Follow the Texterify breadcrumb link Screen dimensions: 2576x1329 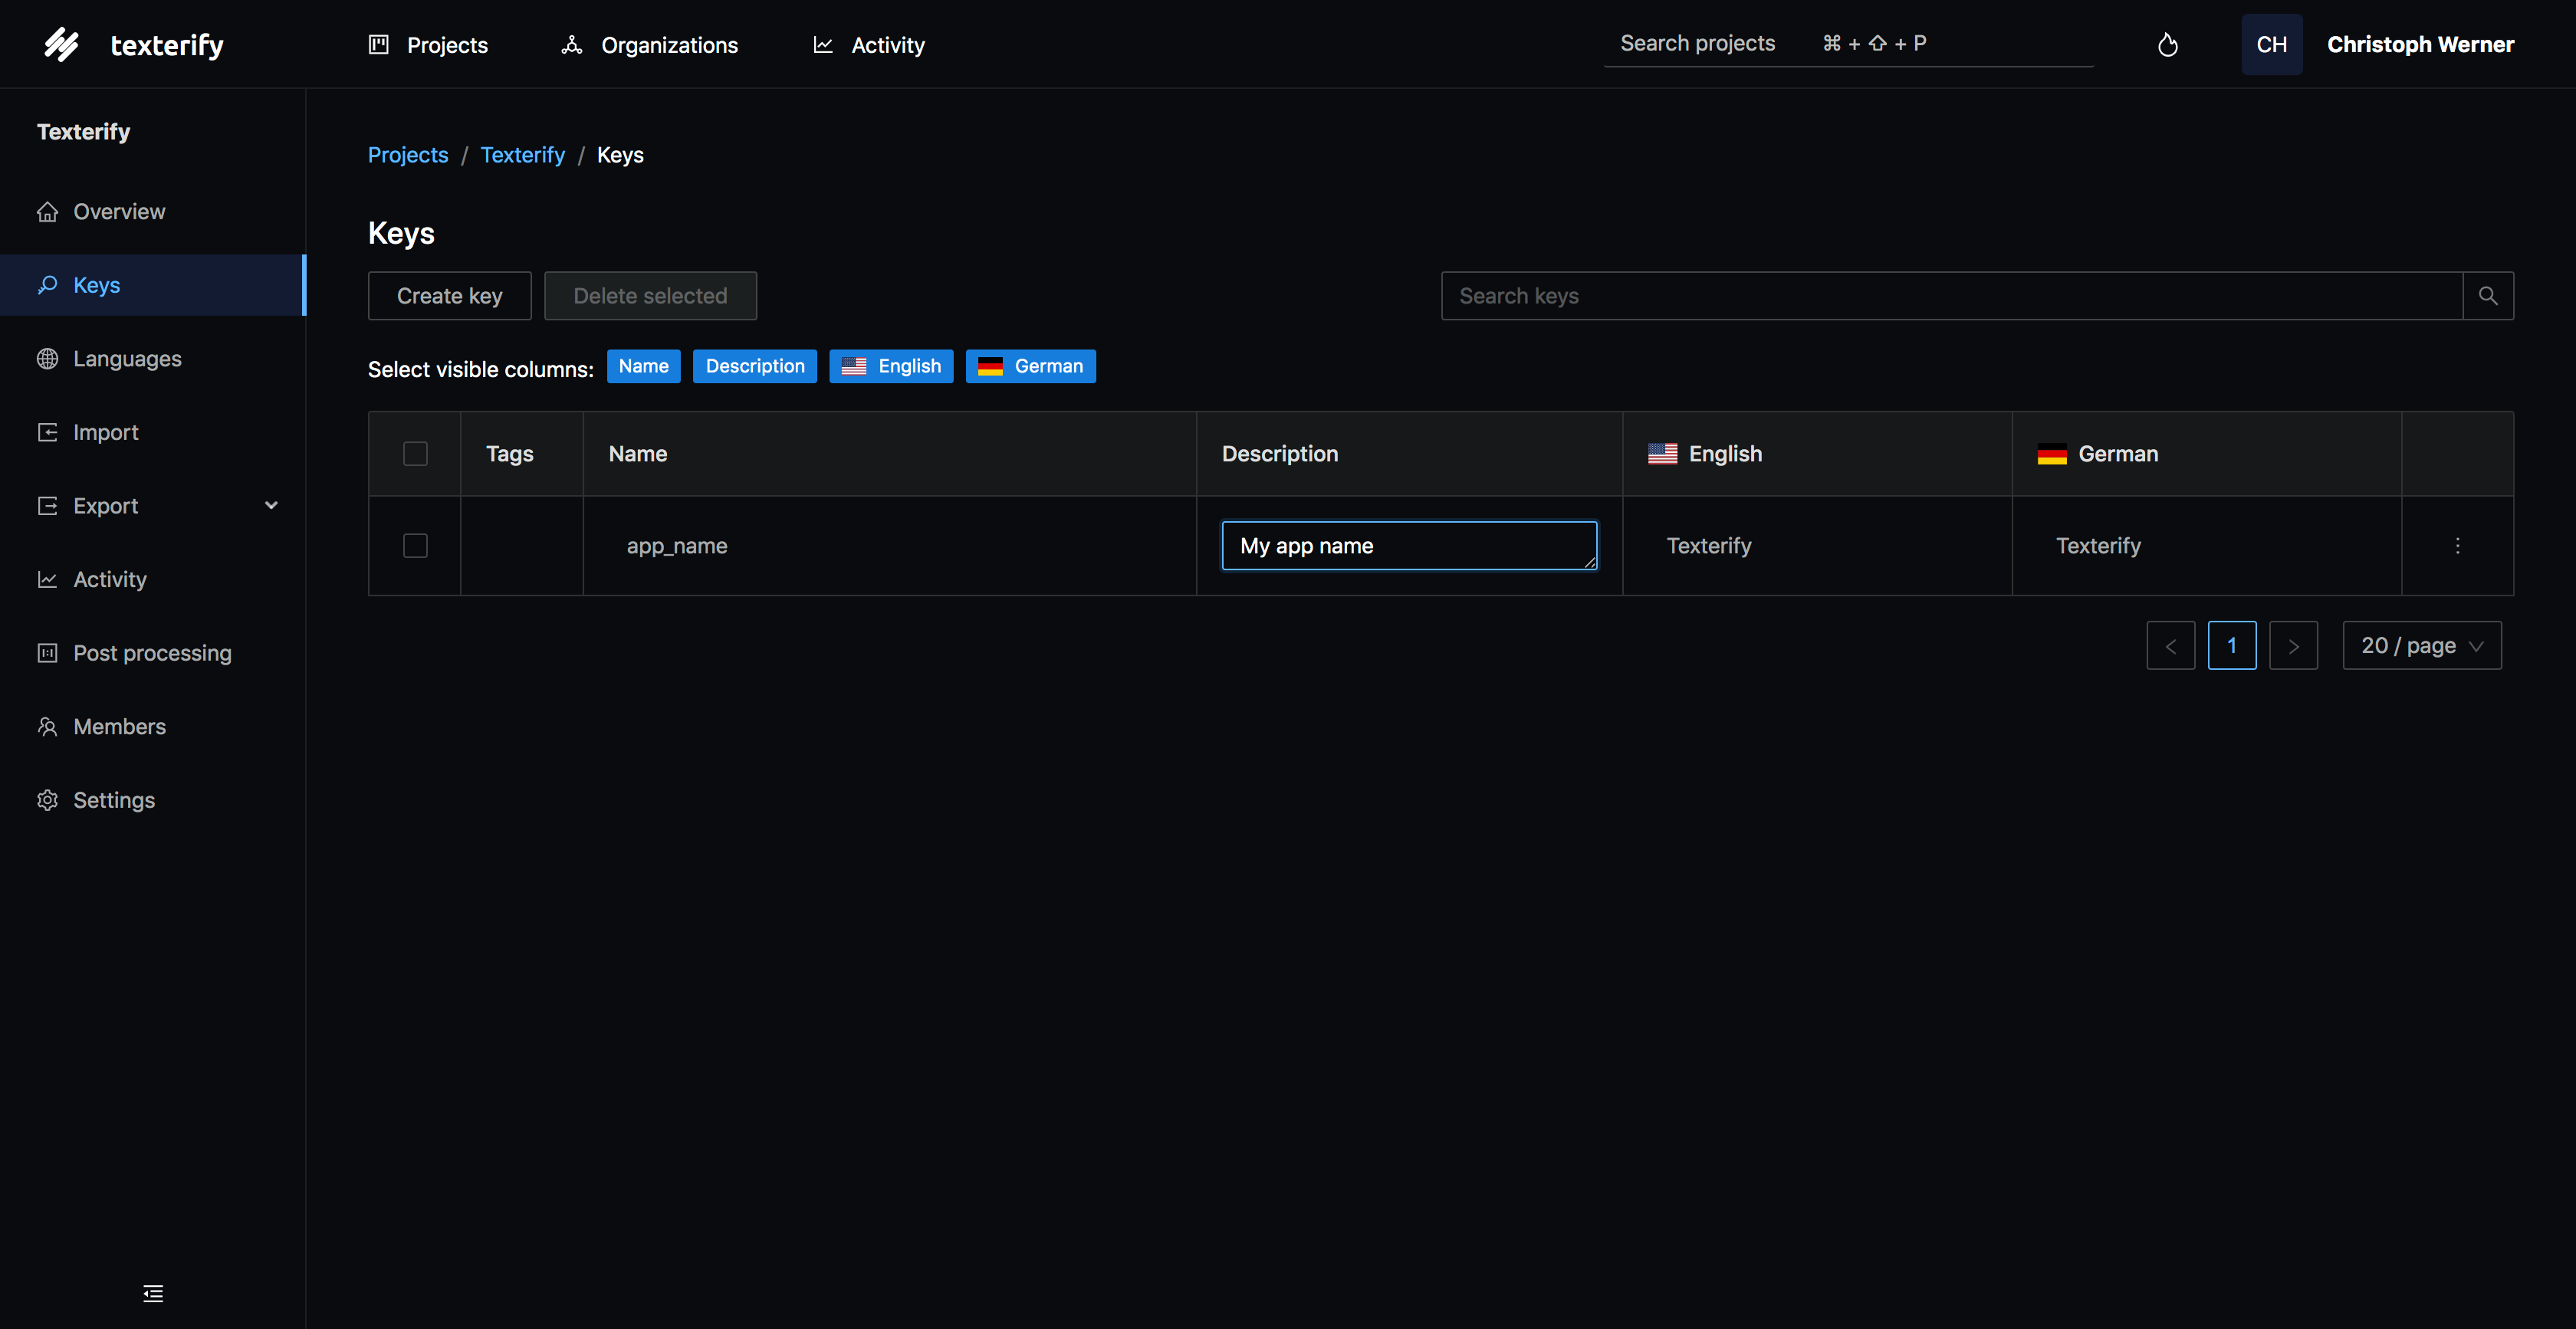[522, 155]
